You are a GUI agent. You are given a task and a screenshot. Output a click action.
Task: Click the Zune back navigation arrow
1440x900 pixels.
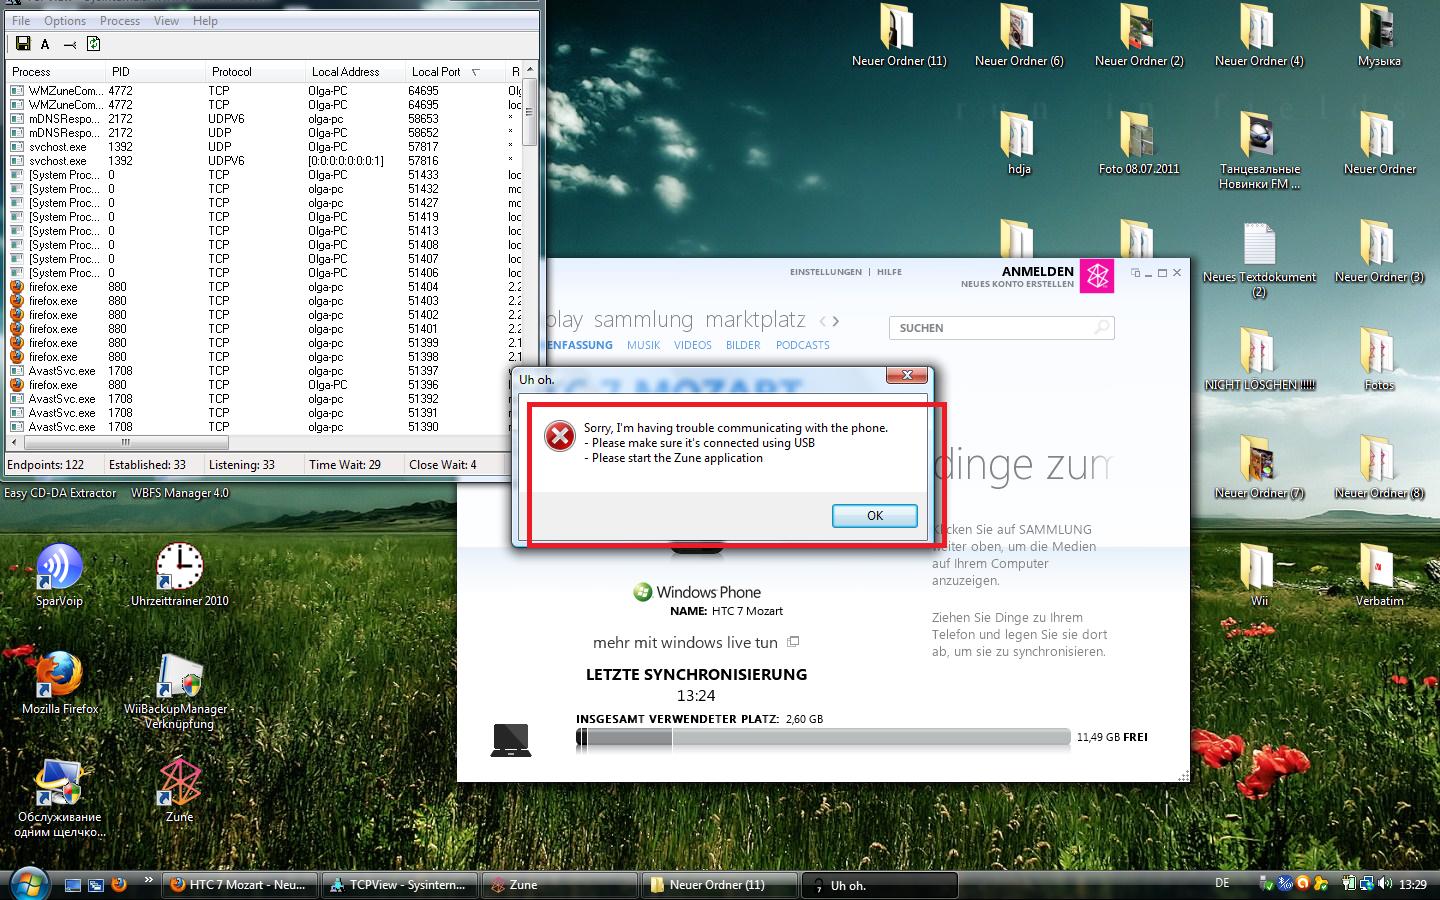pos(822,321)
